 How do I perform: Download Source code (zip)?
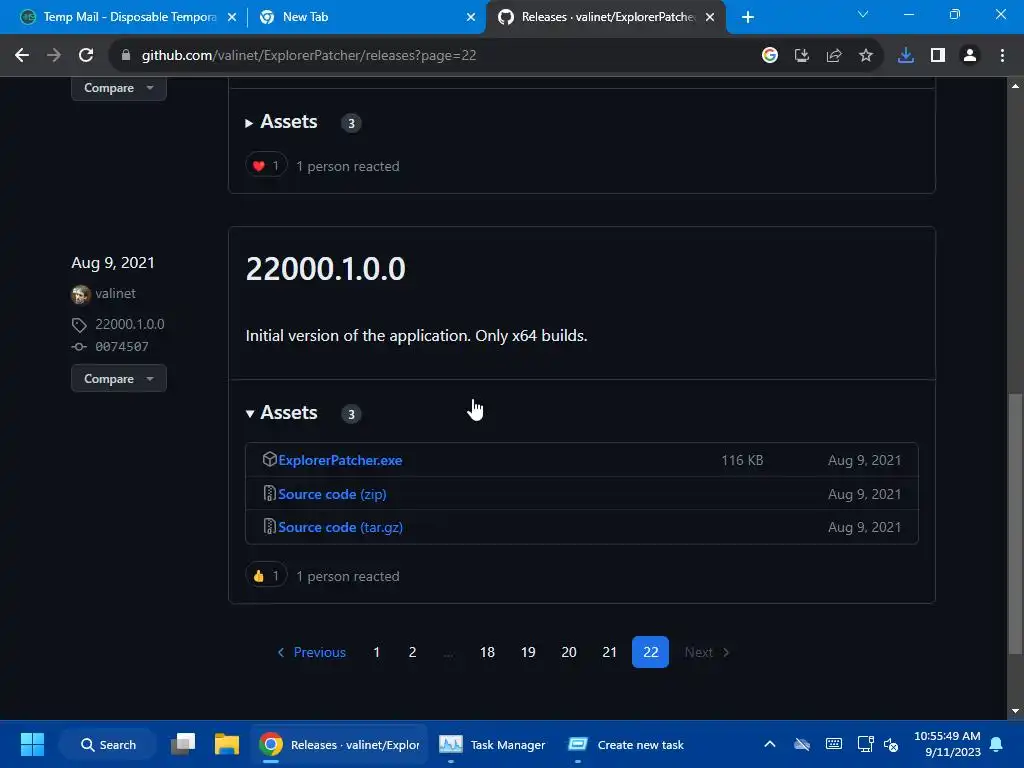point(332,494)
